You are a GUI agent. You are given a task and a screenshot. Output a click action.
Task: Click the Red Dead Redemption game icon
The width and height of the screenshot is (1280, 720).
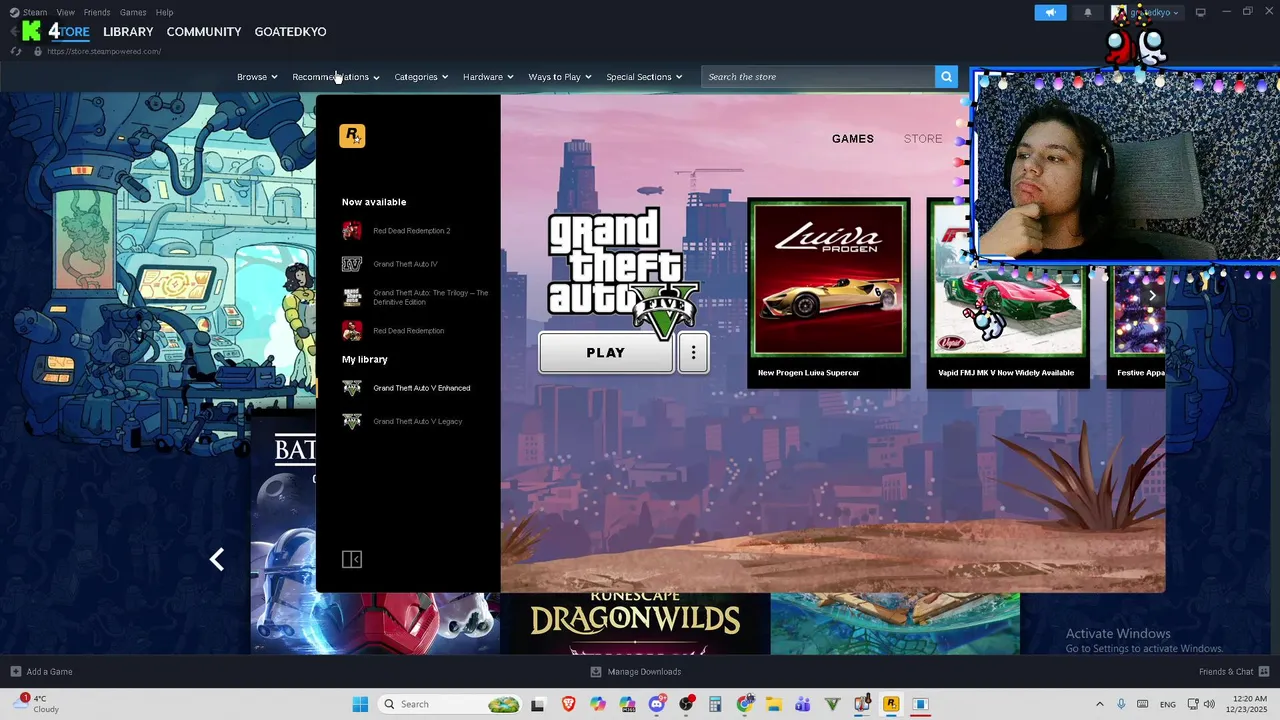(x=352, y=331)
